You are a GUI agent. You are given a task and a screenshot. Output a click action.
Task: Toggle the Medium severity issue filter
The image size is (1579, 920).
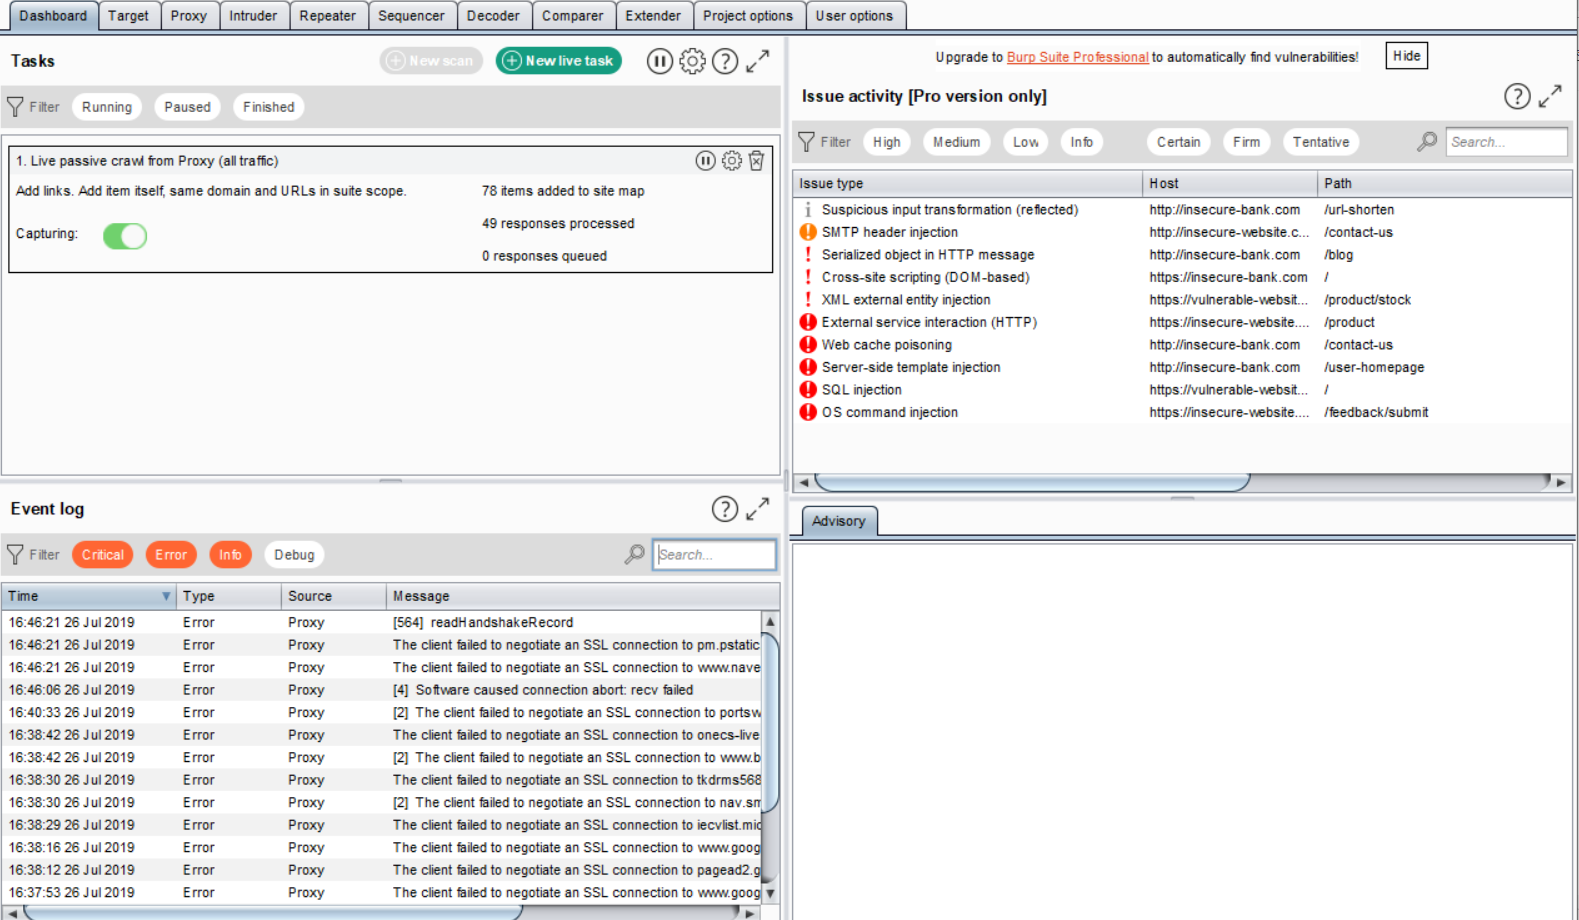pos(957,142)
